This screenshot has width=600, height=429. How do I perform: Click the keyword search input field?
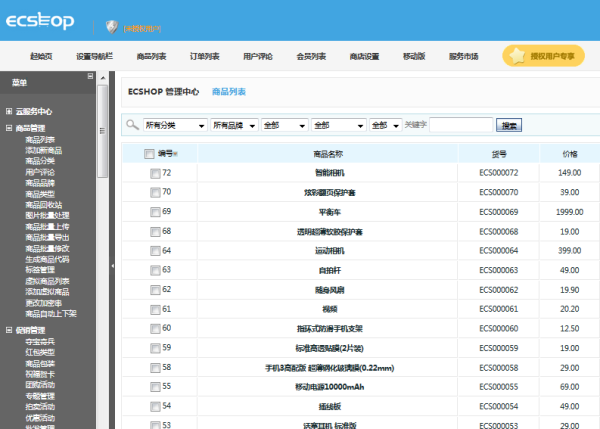[461, 125]
